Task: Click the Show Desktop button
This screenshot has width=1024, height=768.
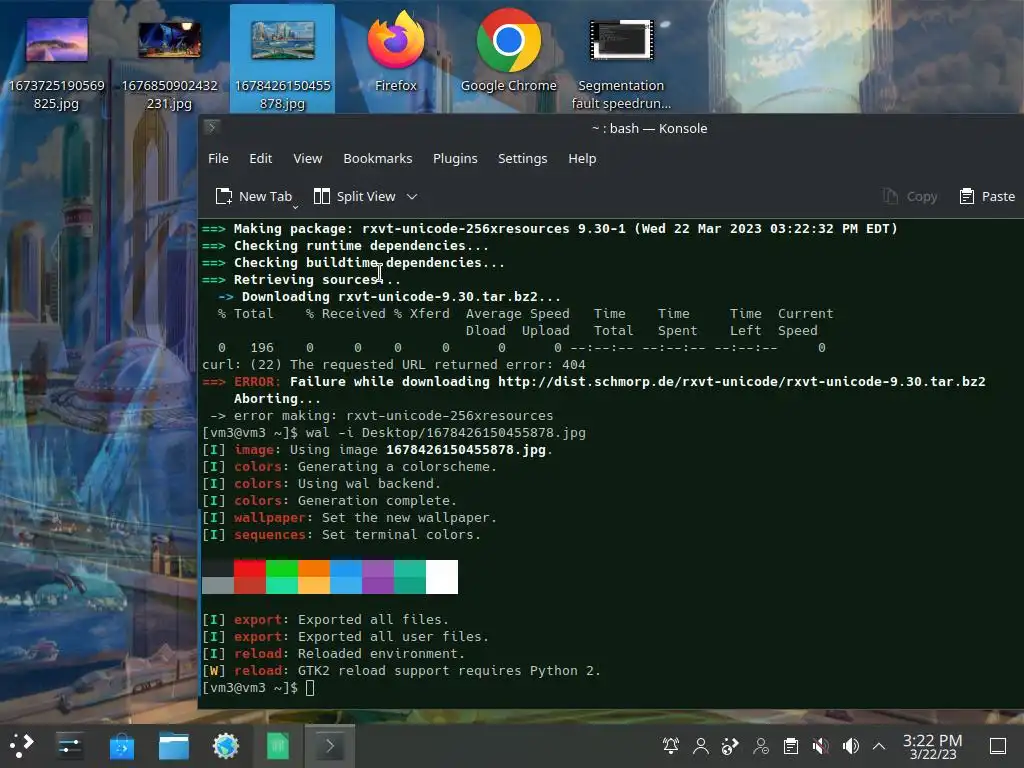Action: [x=998, y=746]
